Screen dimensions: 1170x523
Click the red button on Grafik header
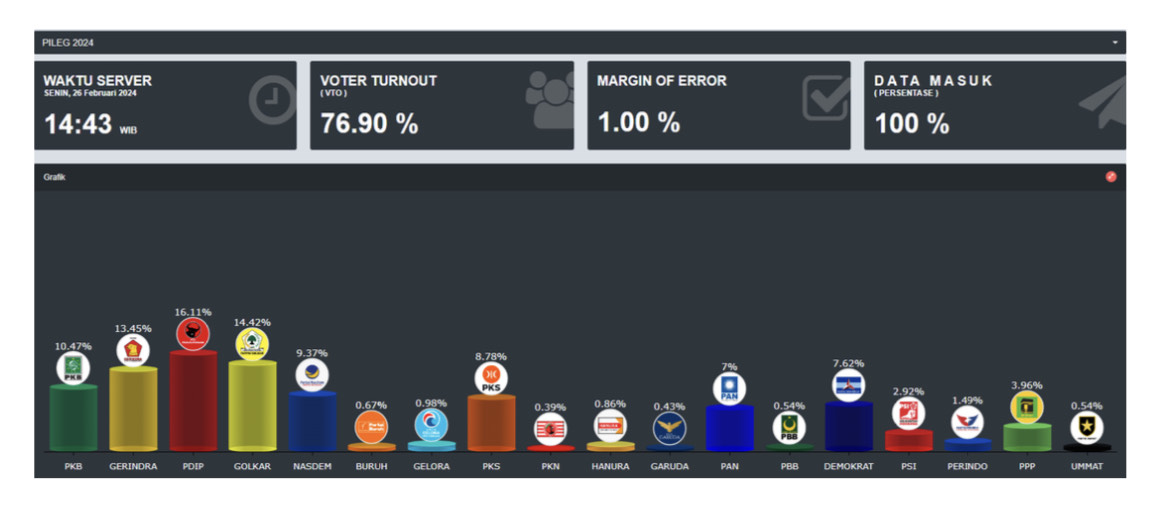tap(1111, 177)
